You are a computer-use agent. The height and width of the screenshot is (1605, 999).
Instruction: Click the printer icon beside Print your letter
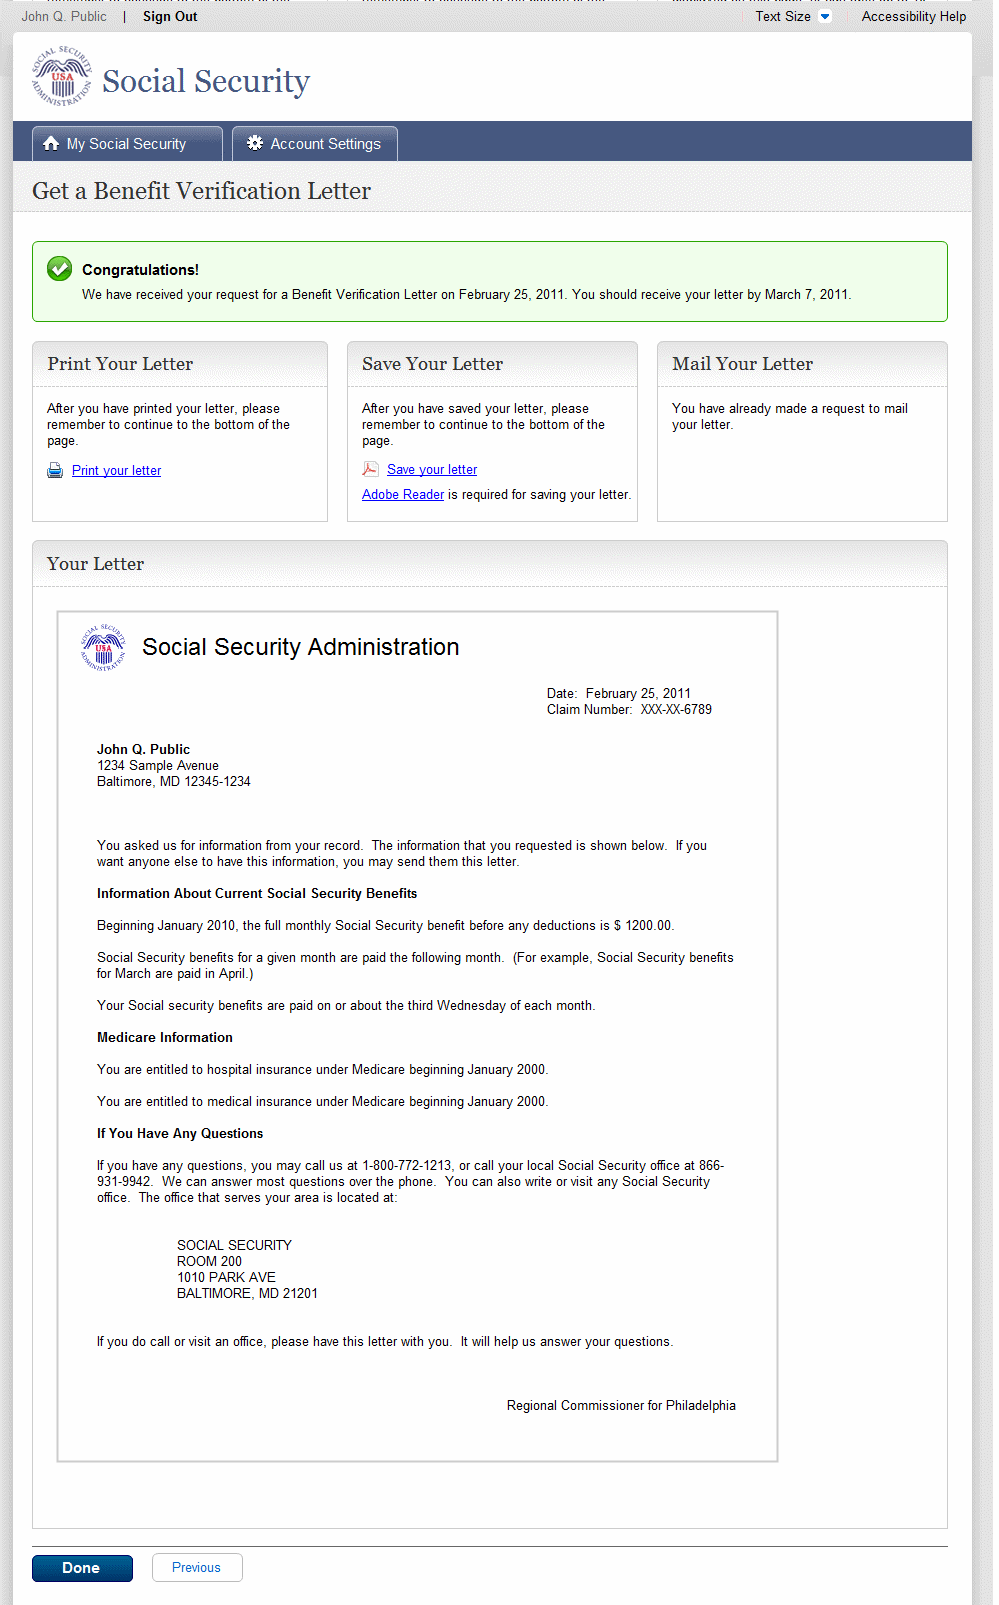click(55, 471)
